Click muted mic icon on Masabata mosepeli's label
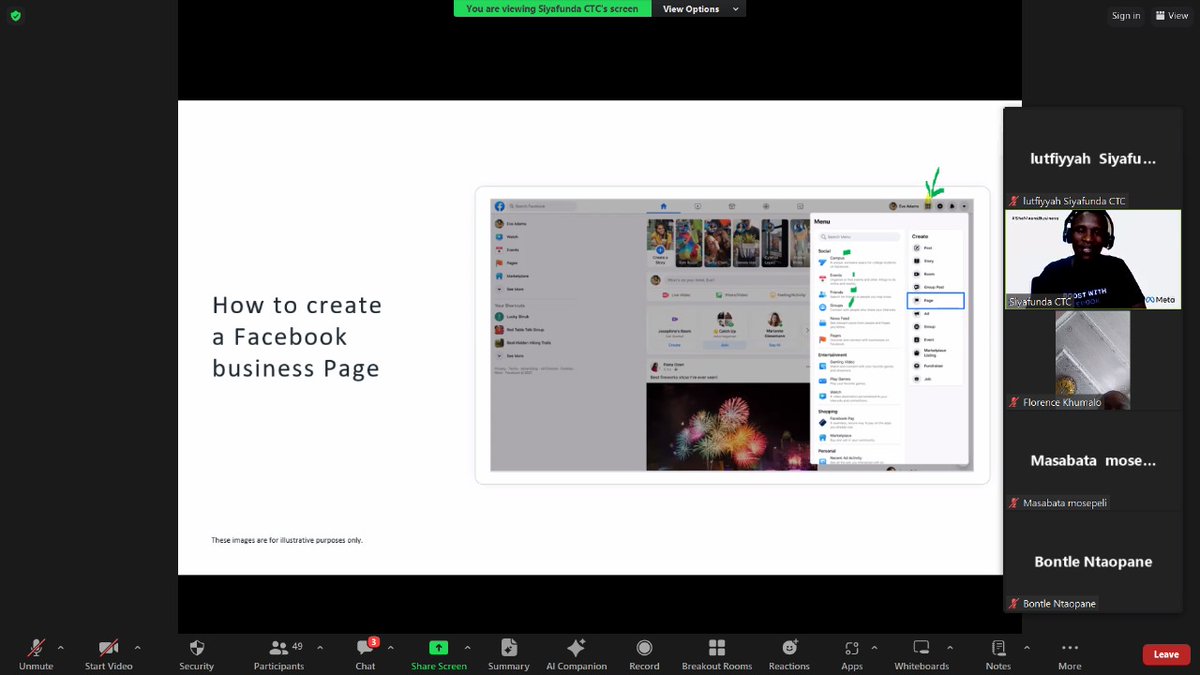 [1014, 503]
